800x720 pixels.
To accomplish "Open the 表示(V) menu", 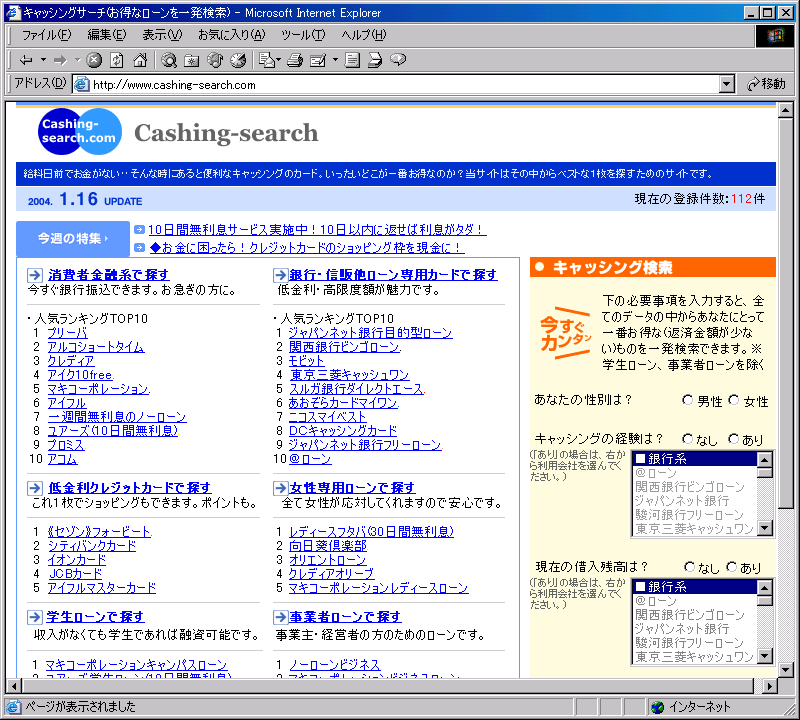I will pos(162,35).
